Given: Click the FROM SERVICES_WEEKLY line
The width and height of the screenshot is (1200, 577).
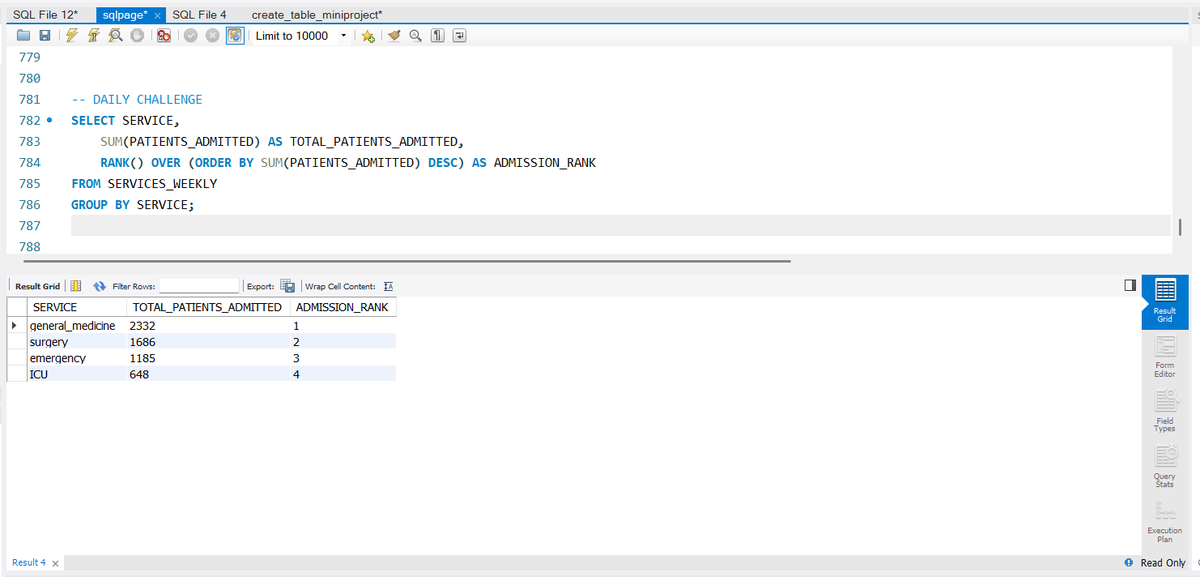Looking at the screenshot, I should (x=144, y=184).
